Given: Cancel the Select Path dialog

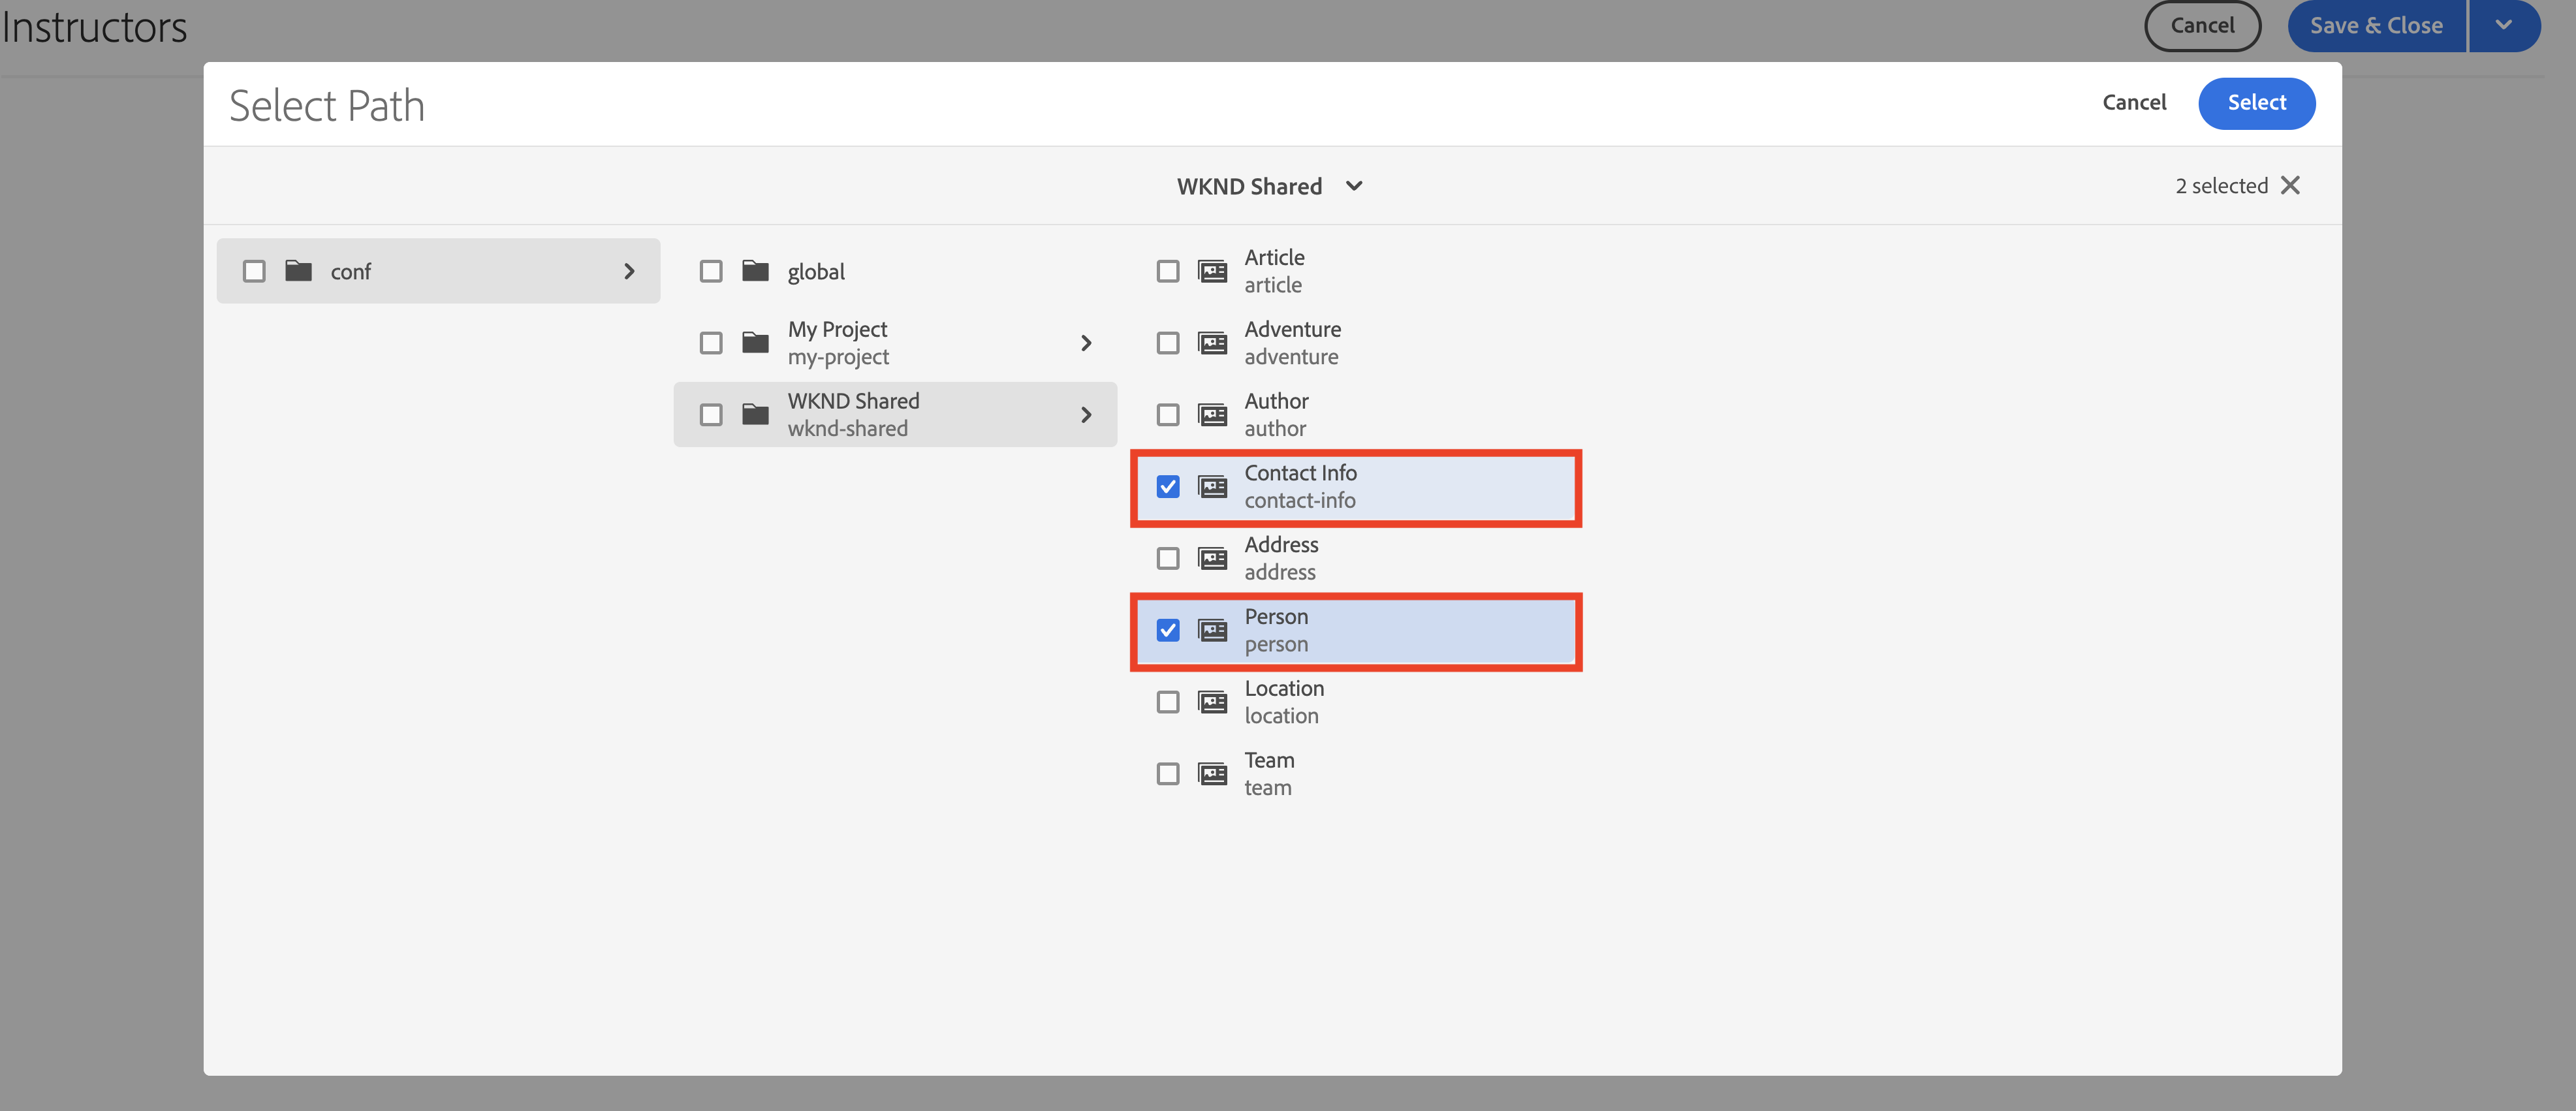Looking at the screenshot, I should coord(2133,103).
